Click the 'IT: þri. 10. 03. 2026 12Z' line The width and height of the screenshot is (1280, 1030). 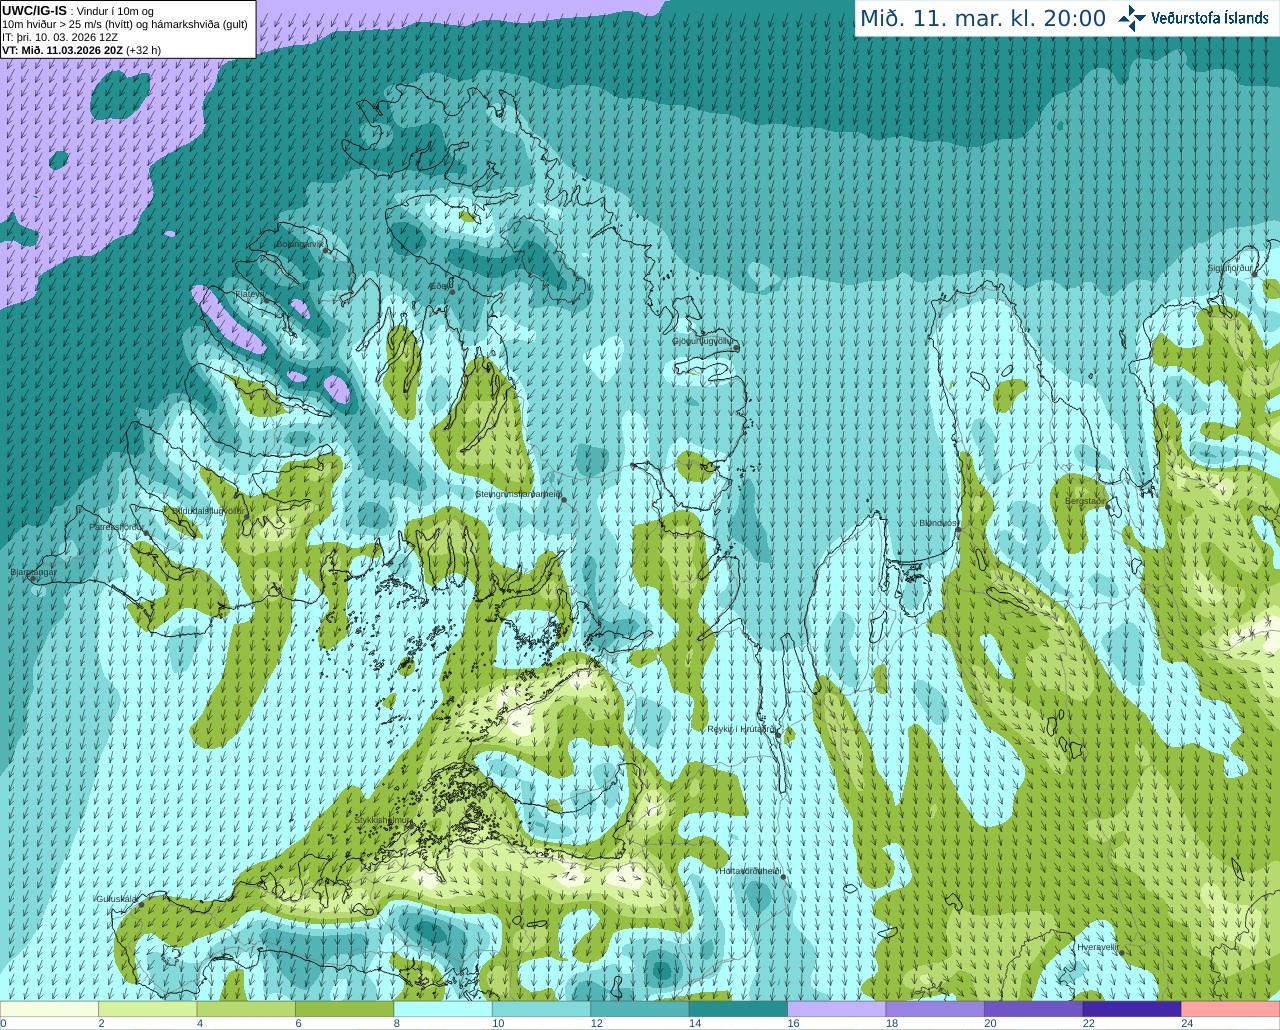tap(60, 37)
